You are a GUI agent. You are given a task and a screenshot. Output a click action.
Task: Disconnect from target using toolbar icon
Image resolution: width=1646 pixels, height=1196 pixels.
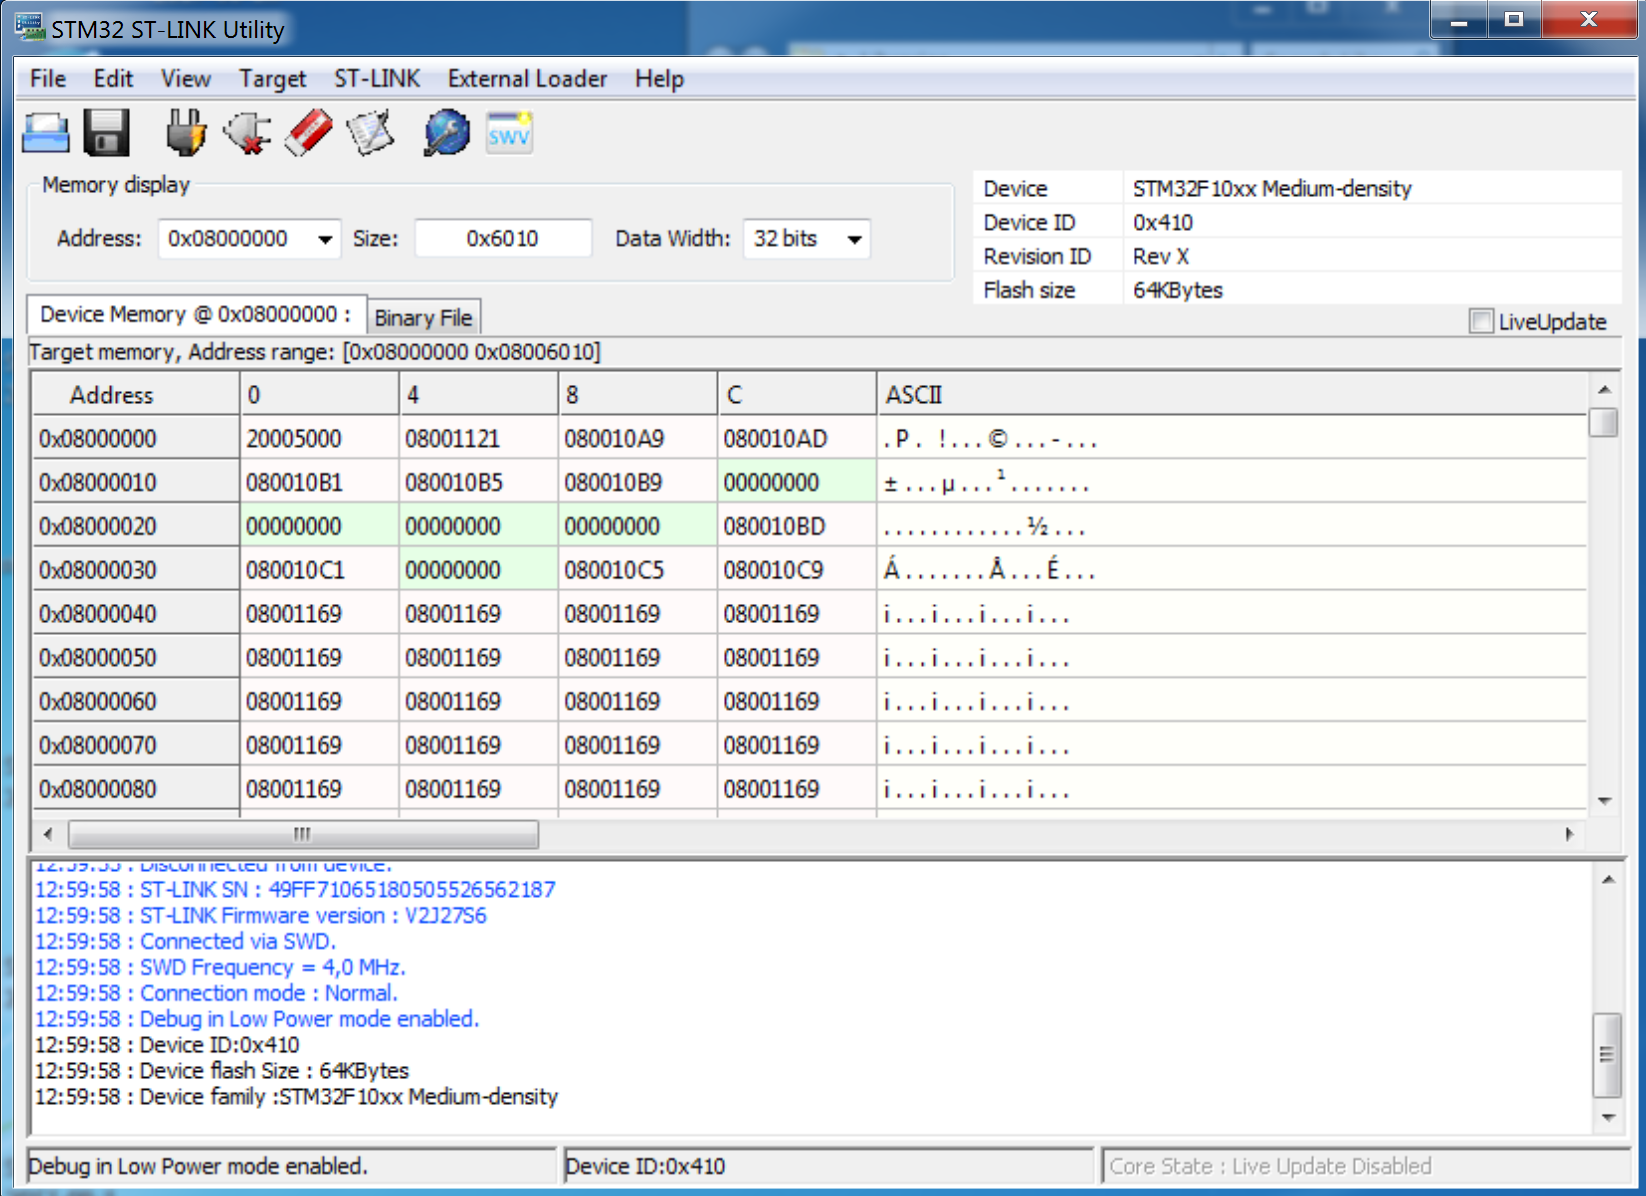247,133
